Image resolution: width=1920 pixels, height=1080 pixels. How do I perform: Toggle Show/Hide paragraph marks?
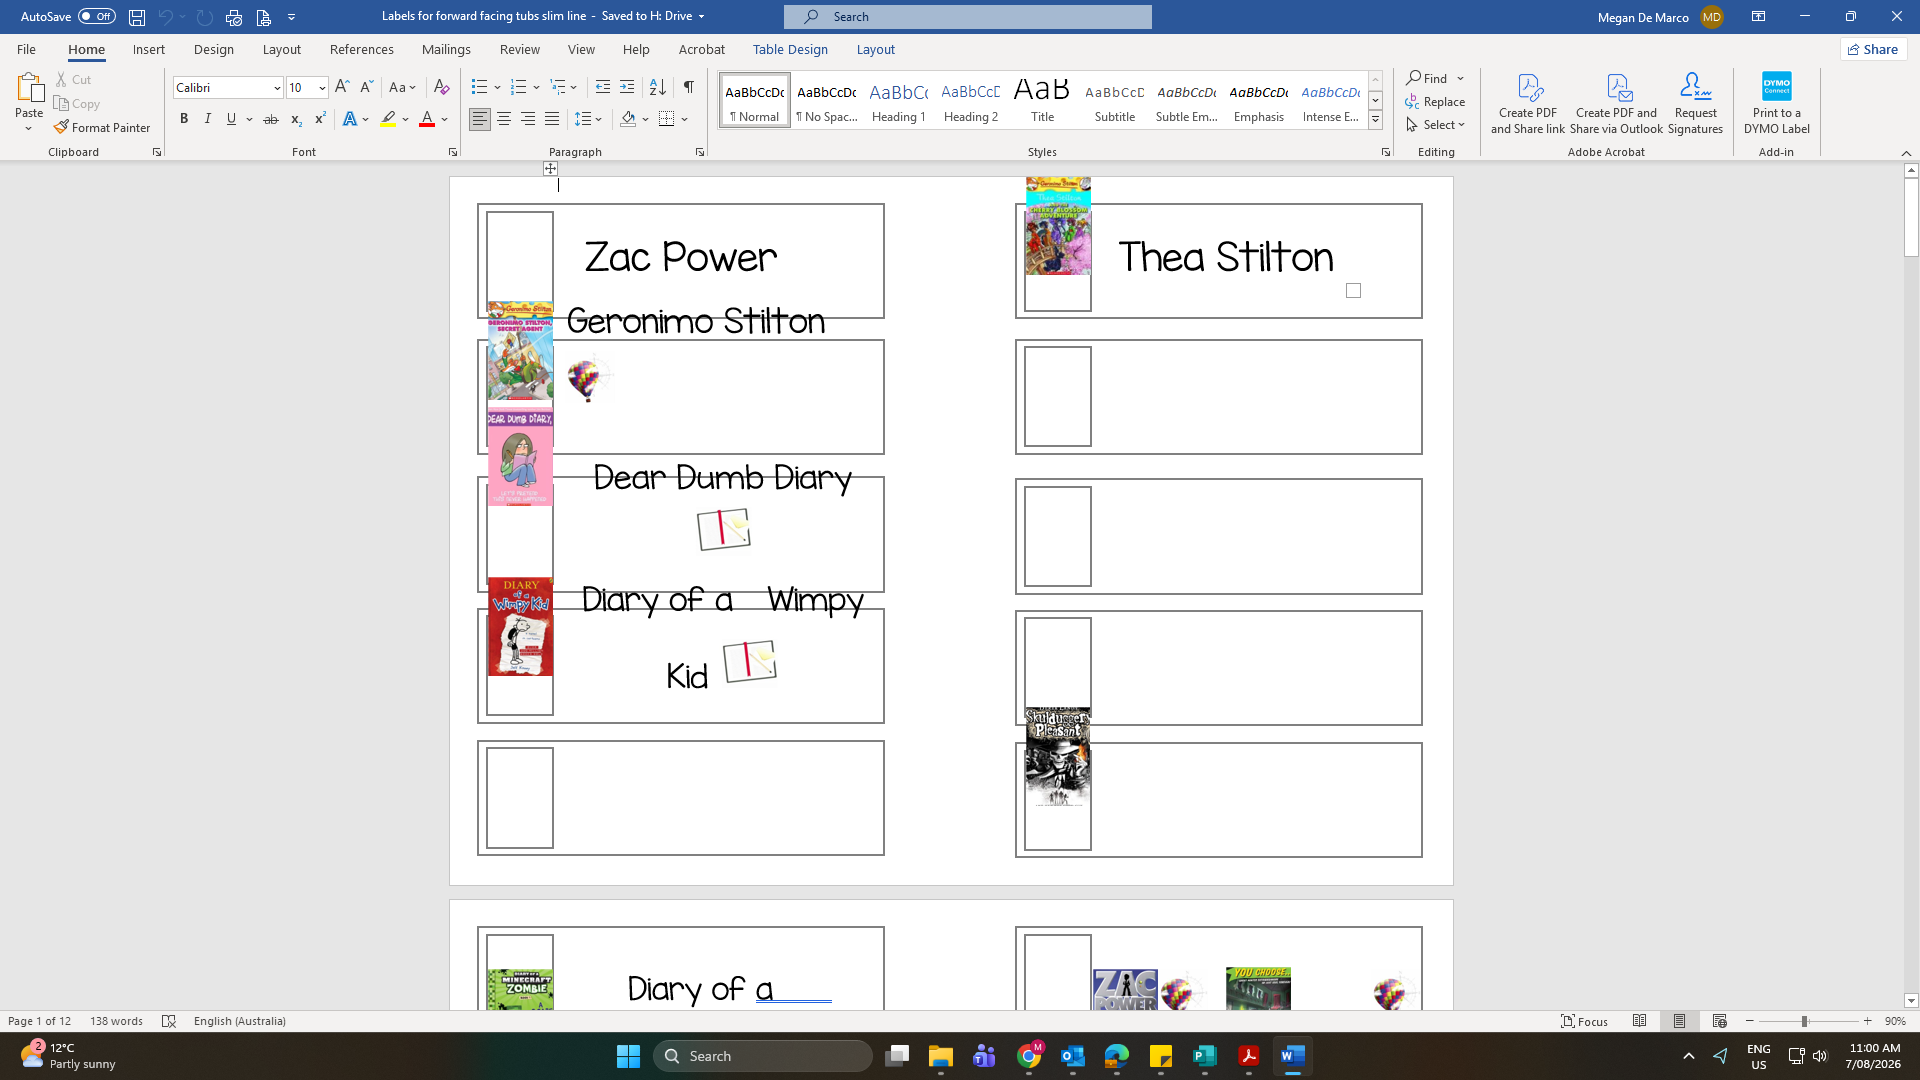689,87
